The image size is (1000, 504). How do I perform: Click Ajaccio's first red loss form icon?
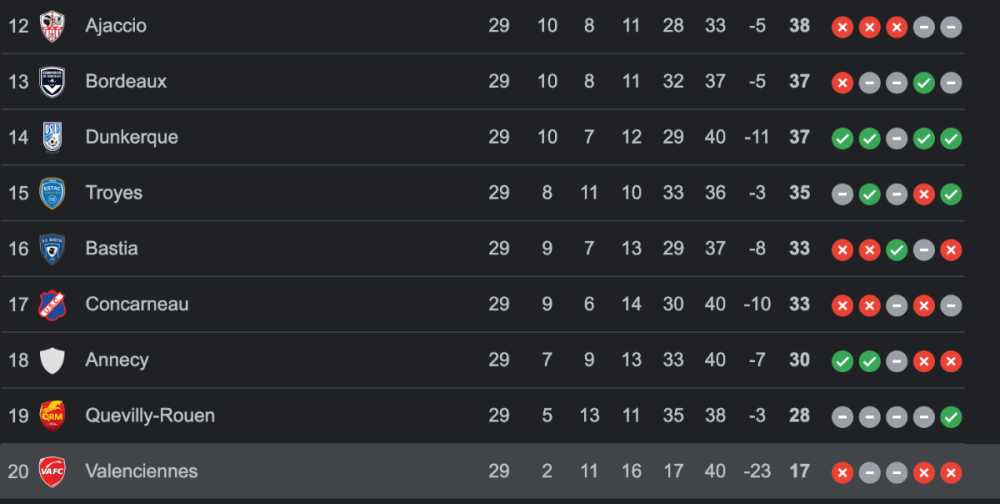843,27
